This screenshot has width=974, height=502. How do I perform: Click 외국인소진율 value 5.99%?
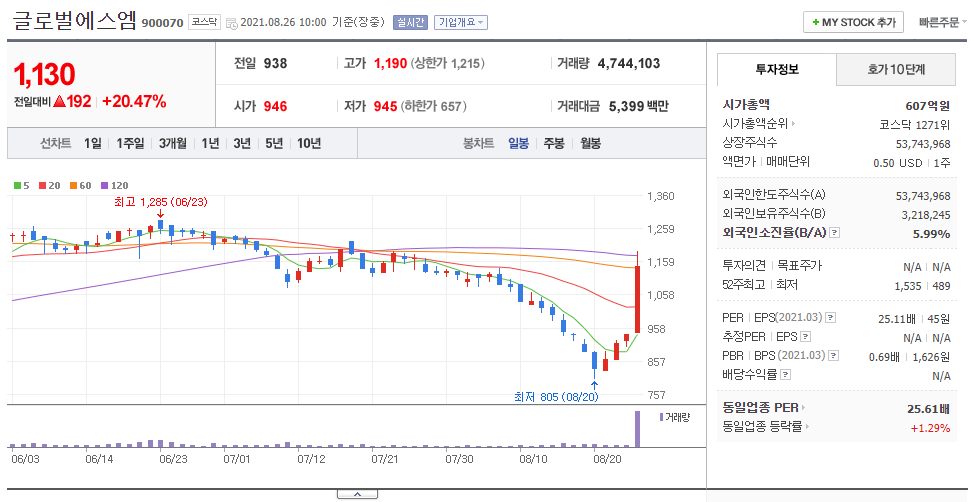[931, 234]
